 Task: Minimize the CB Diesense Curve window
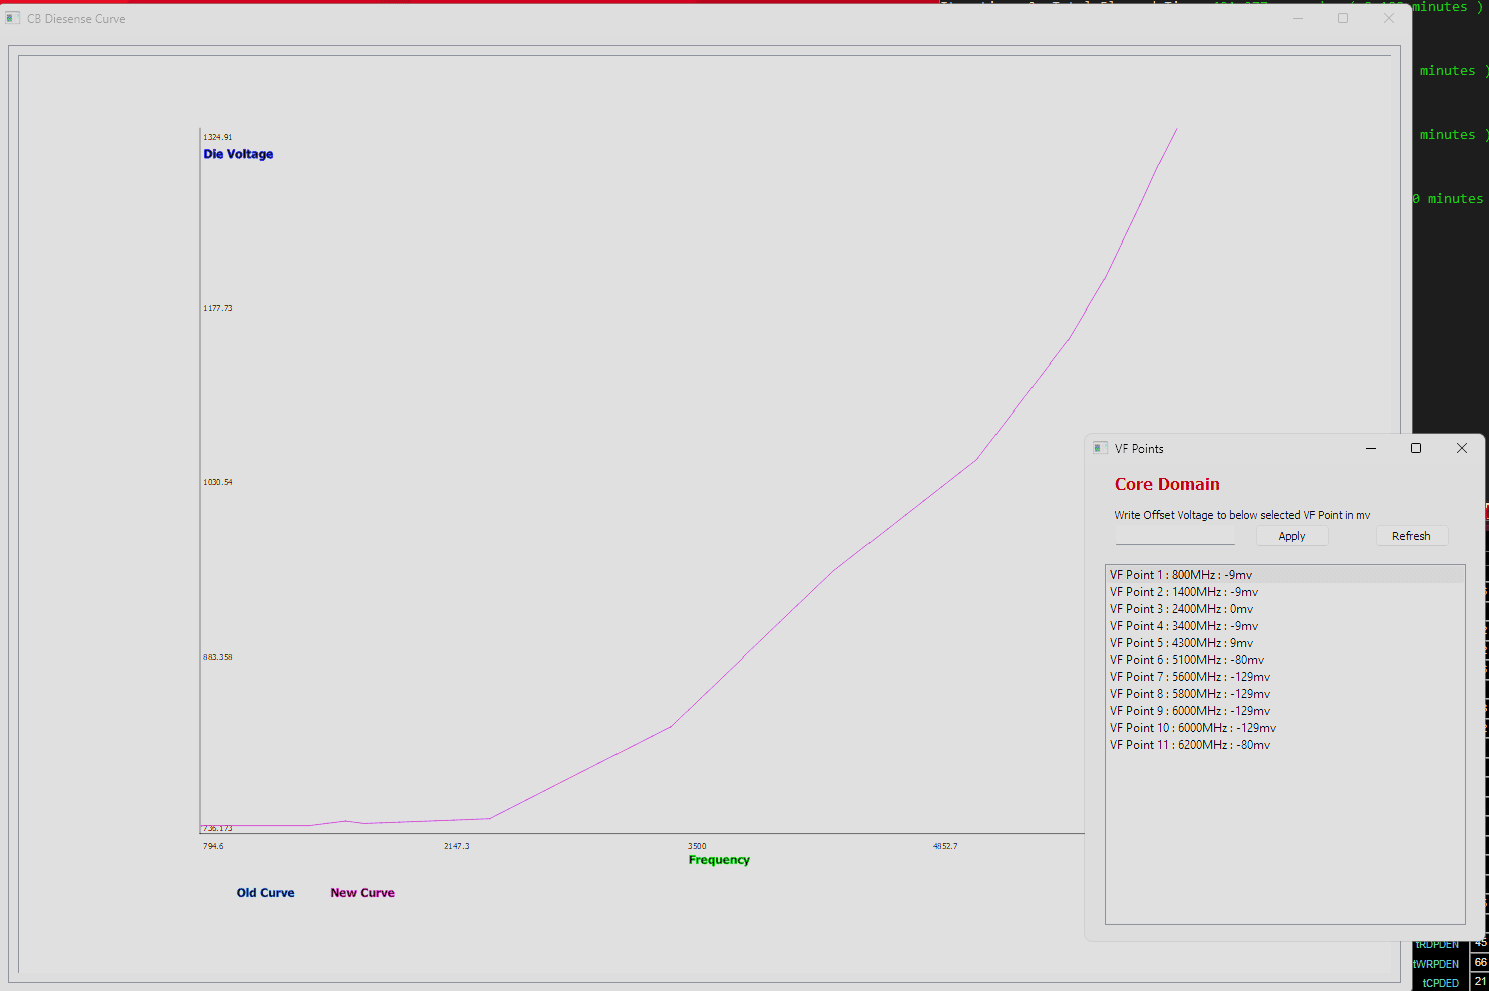[x=1298, y=18]
